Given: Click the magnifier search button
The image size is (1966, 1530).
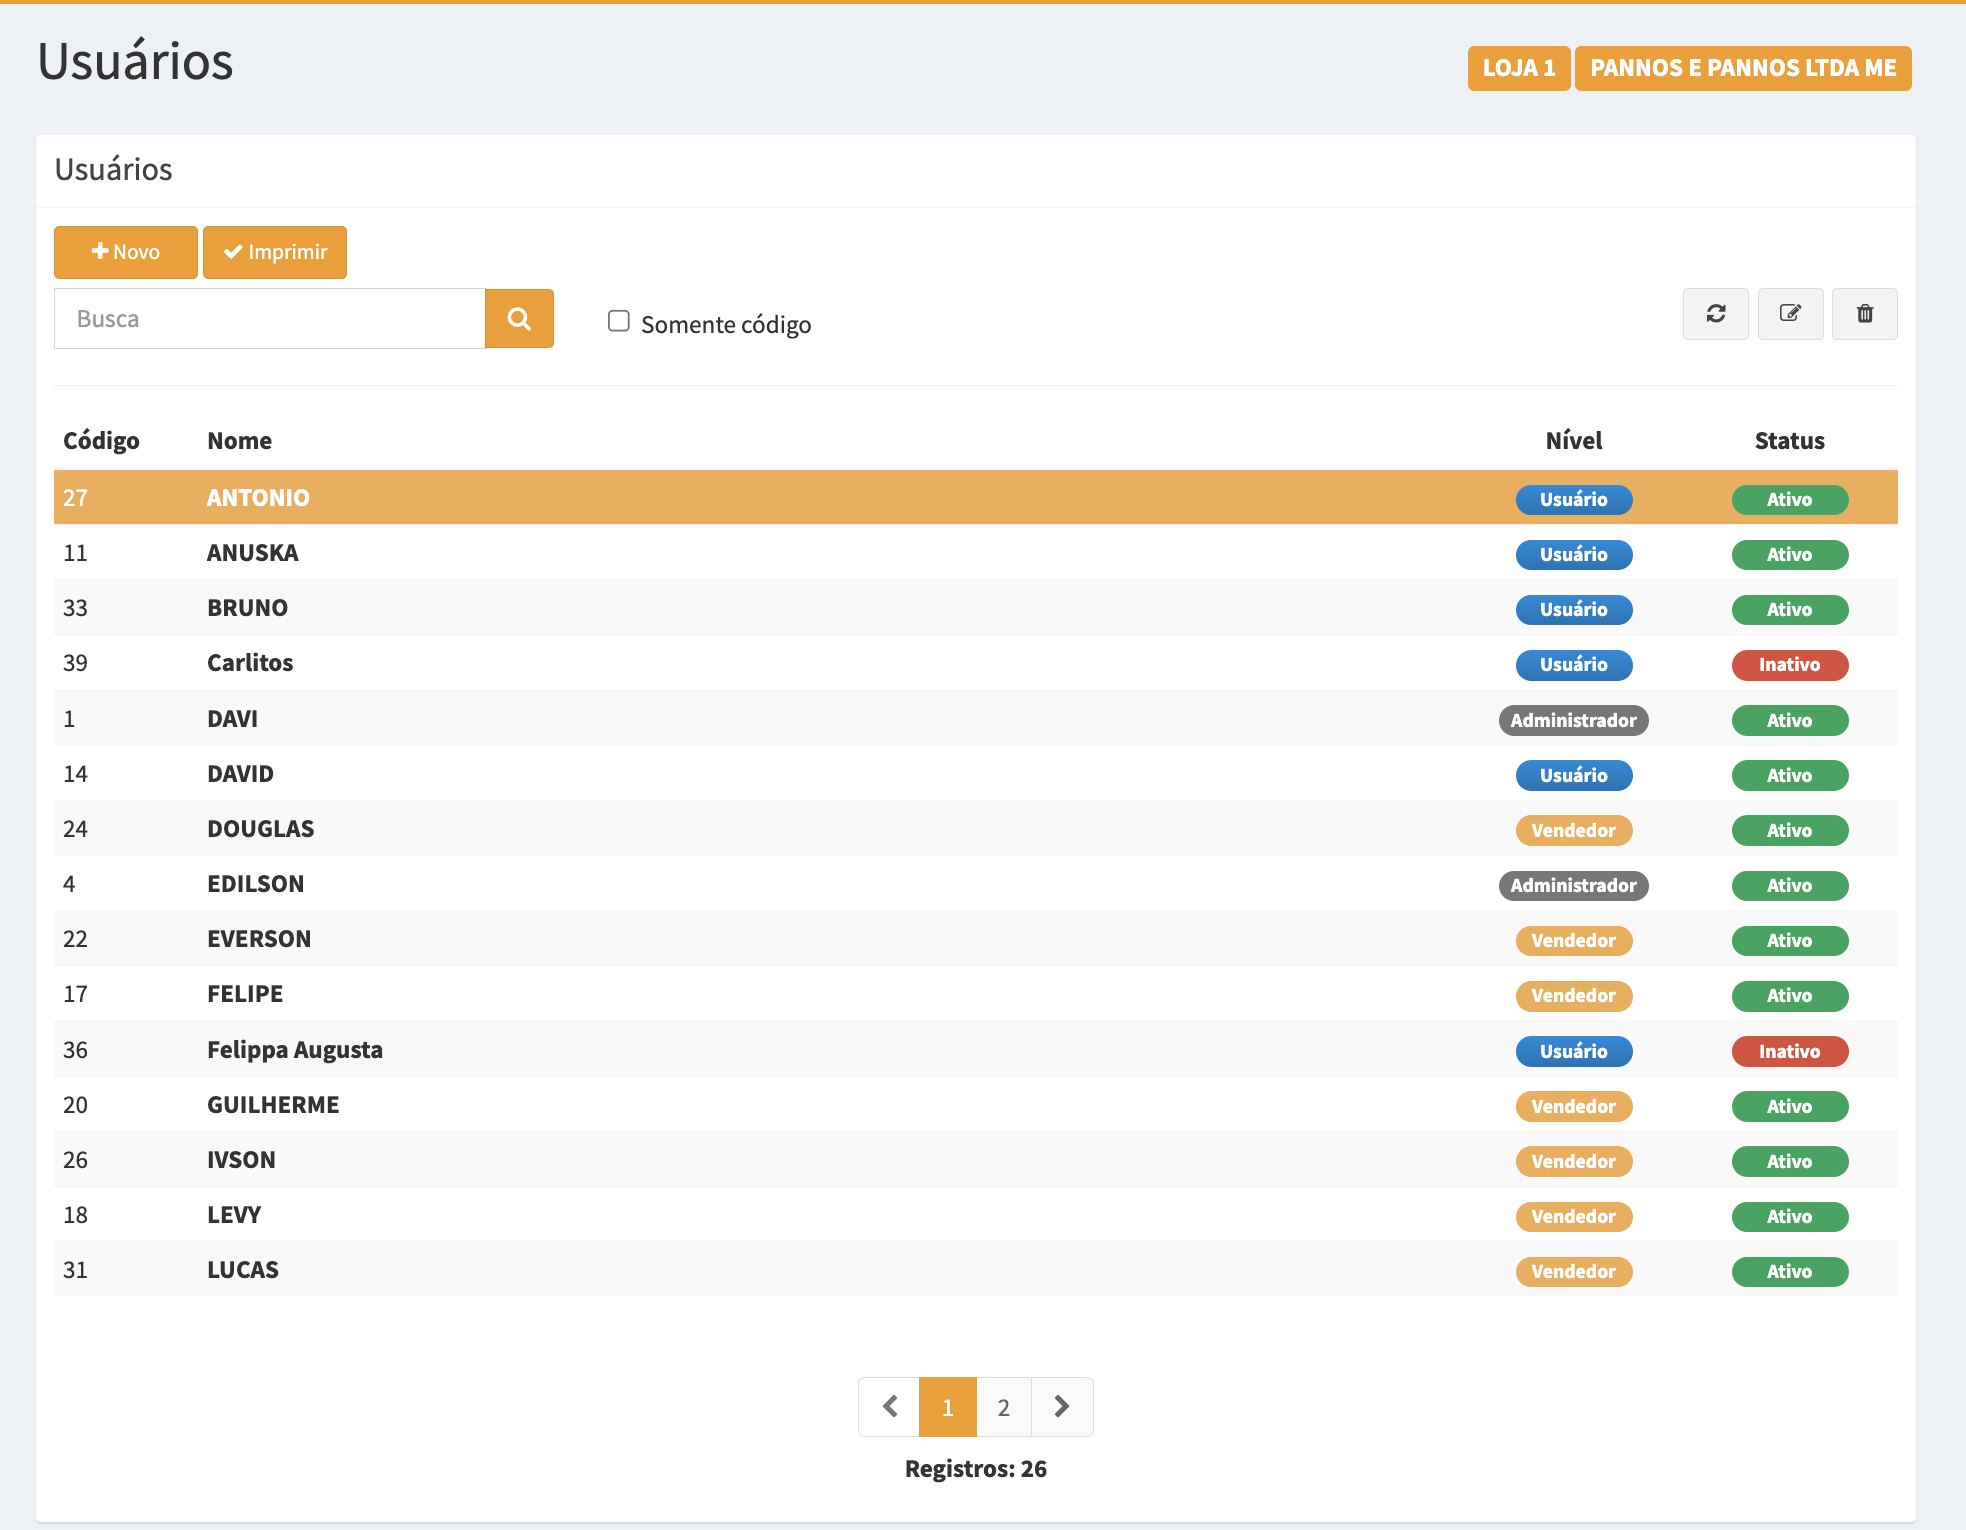Looking at the screenshot, I should pyautogui.click(x=519, y=319).
